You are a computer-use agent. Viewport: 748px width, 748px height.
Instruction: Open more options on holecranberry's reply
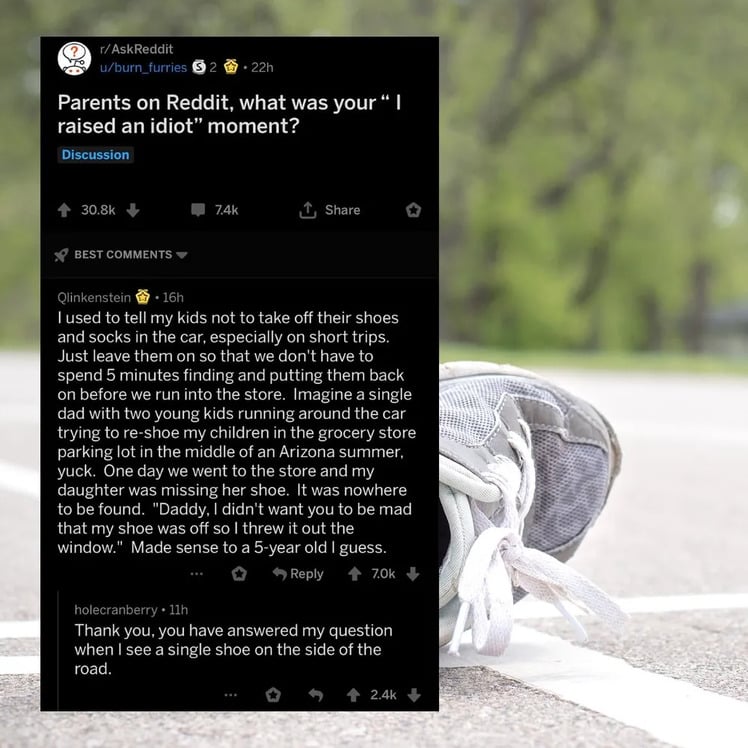coord(230,695)
